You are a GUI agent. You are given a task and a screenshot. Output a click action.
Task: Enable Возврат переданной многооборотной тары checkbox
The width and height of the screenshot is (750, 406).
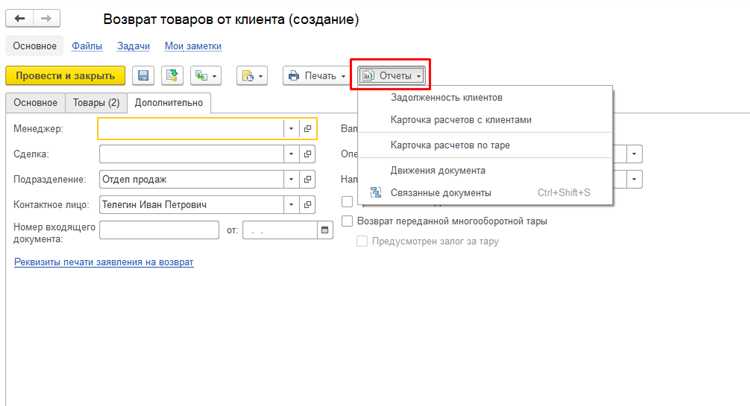(x=348, y=221)
